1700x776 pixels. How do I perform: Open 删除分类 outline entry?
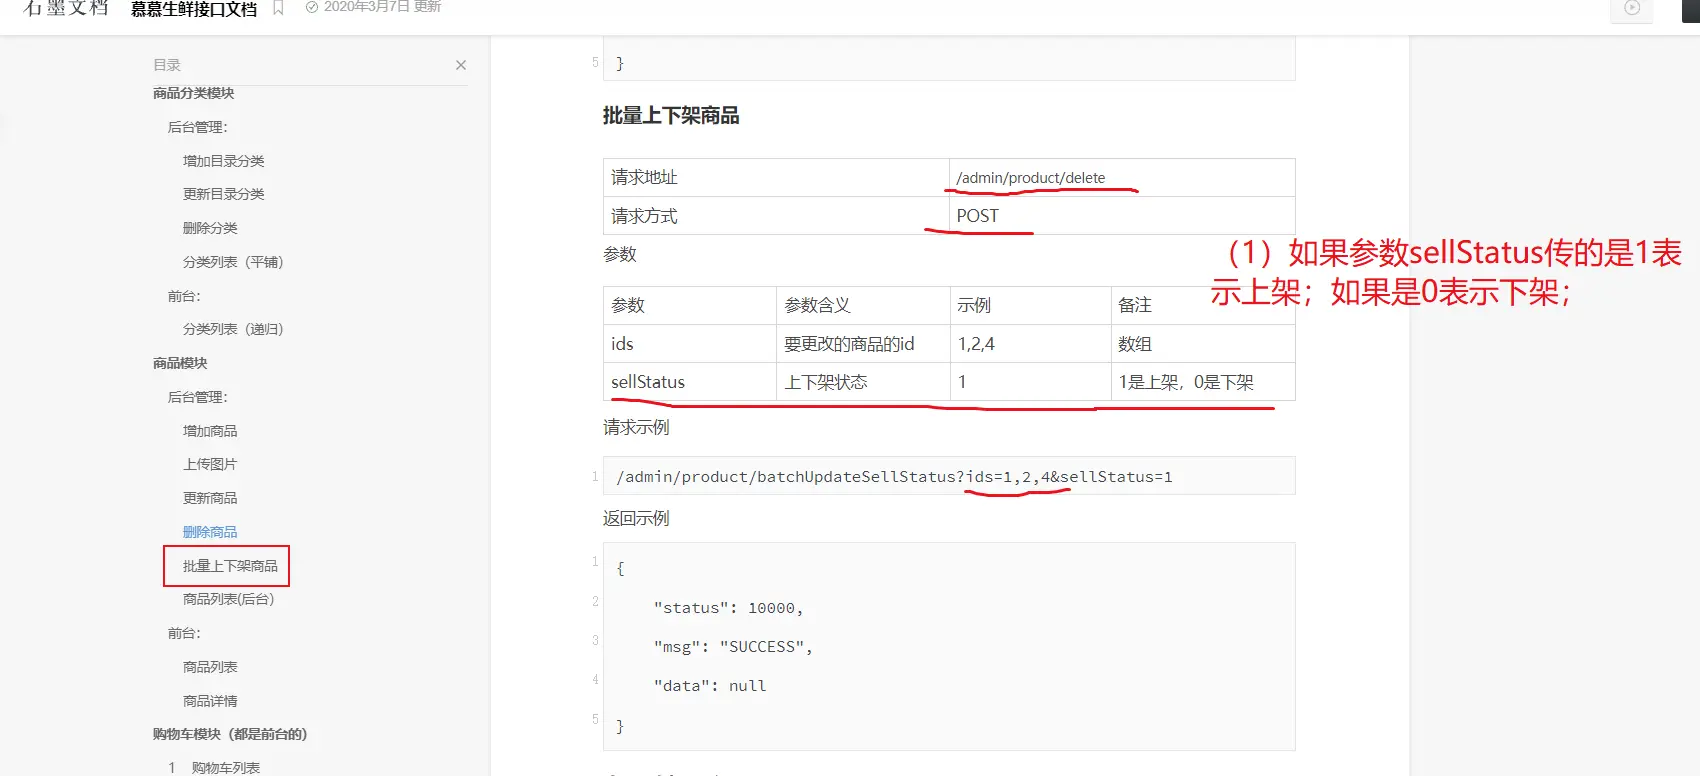[210, 228]
